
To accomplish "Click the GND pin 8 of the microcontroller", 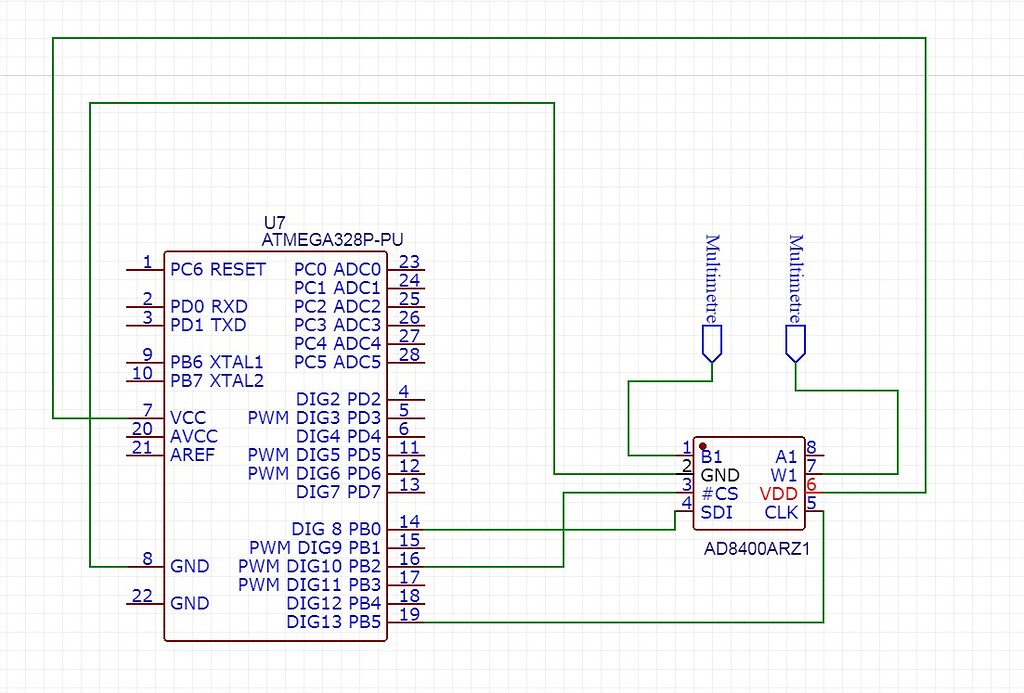I will pyautogui.click(x=189, y=566).
